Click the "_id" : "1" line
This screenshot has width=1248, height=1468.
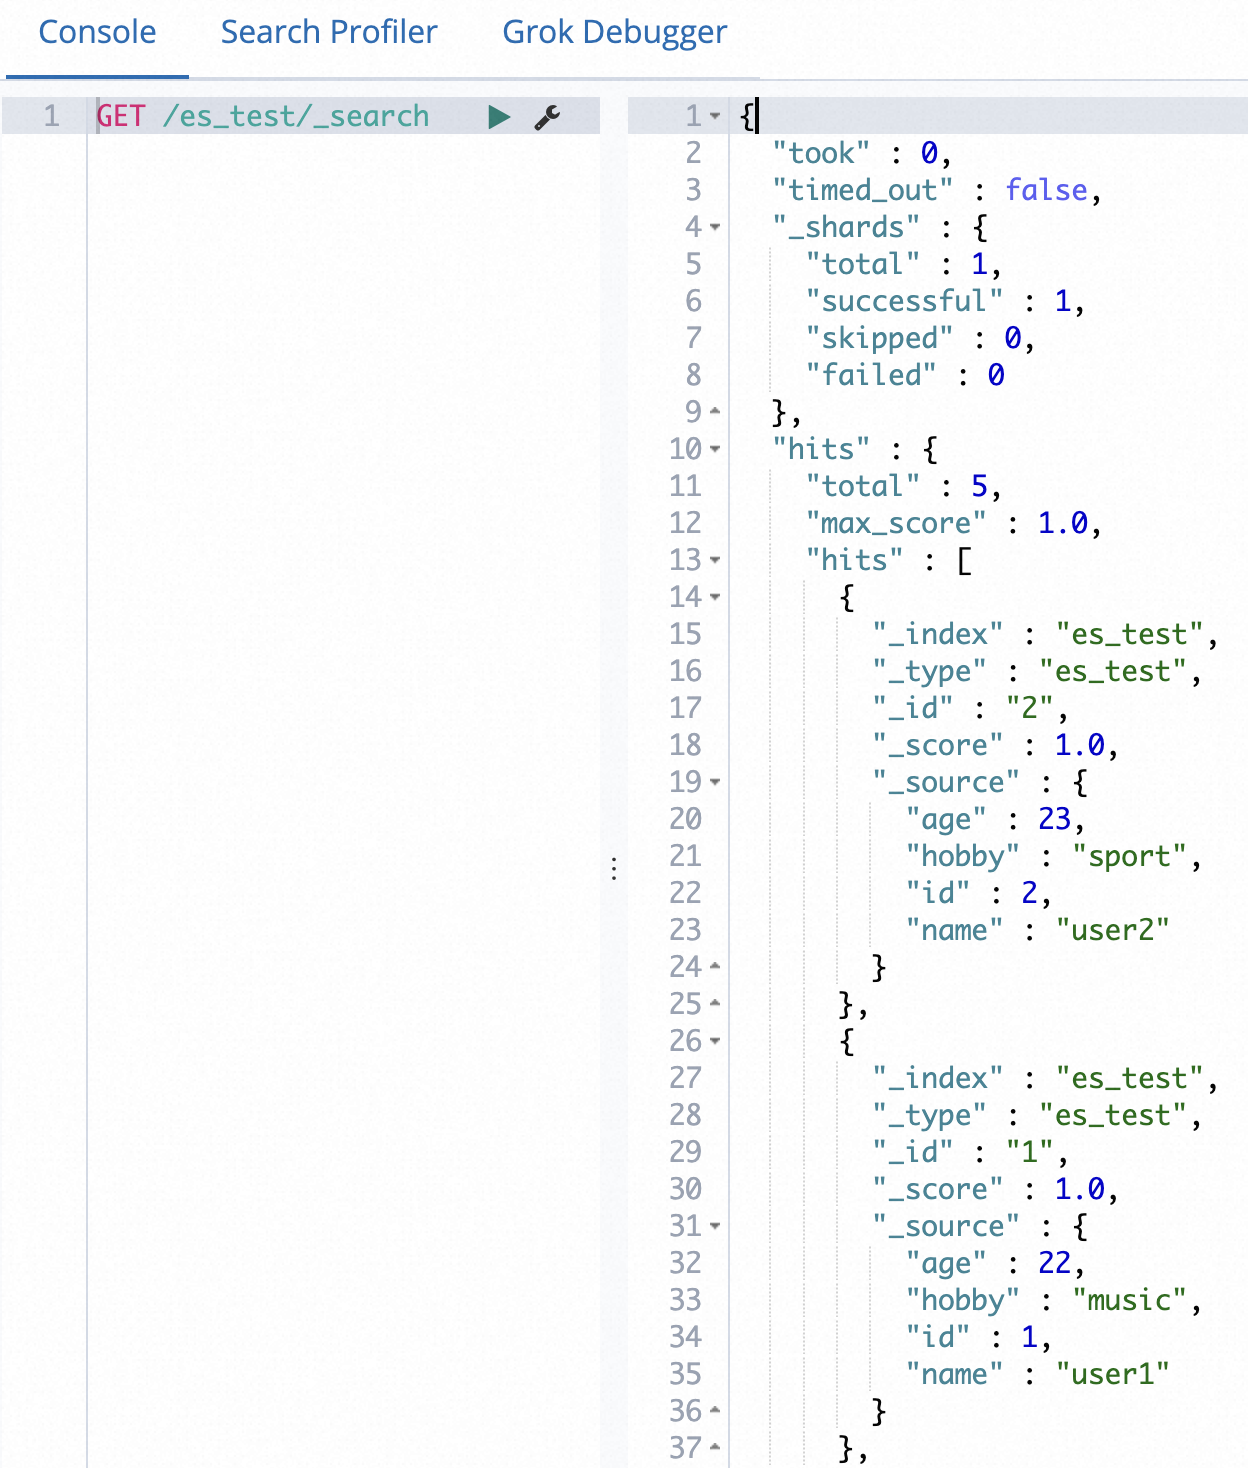(x=970, y=1152)
